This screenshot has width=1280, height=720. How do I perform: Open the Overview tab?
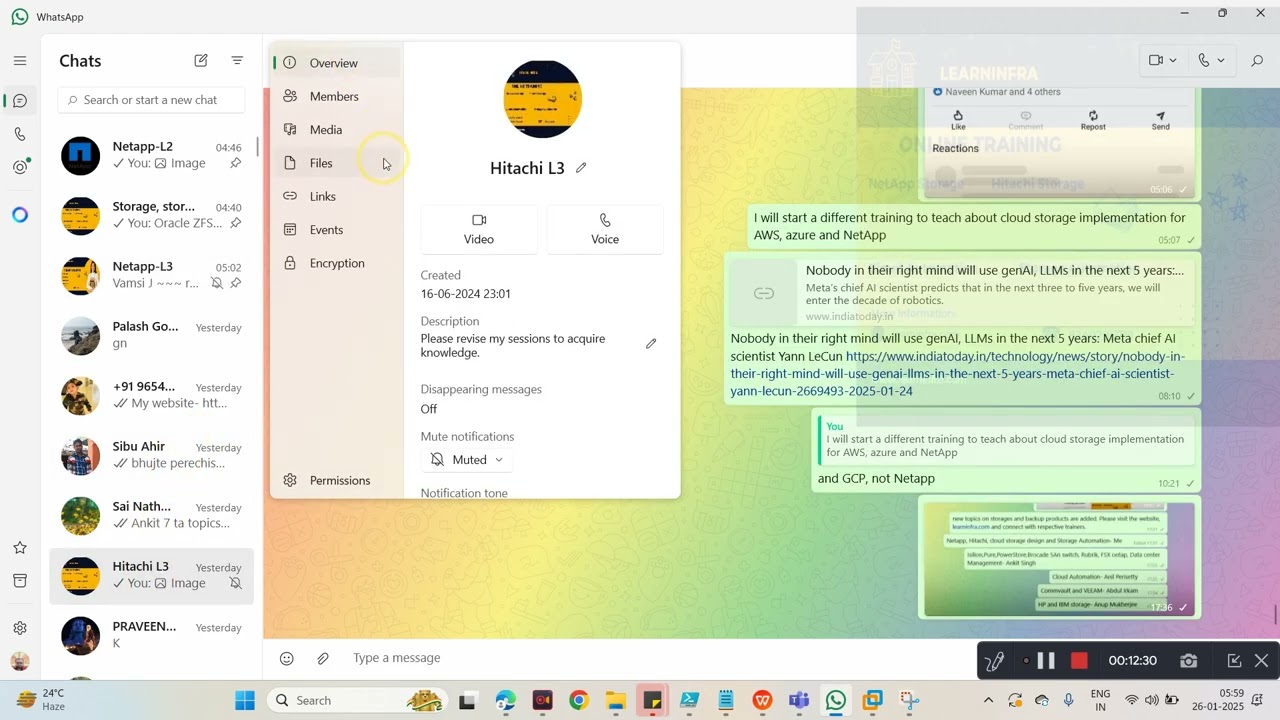pyautogui.click(x=337, y=63)
